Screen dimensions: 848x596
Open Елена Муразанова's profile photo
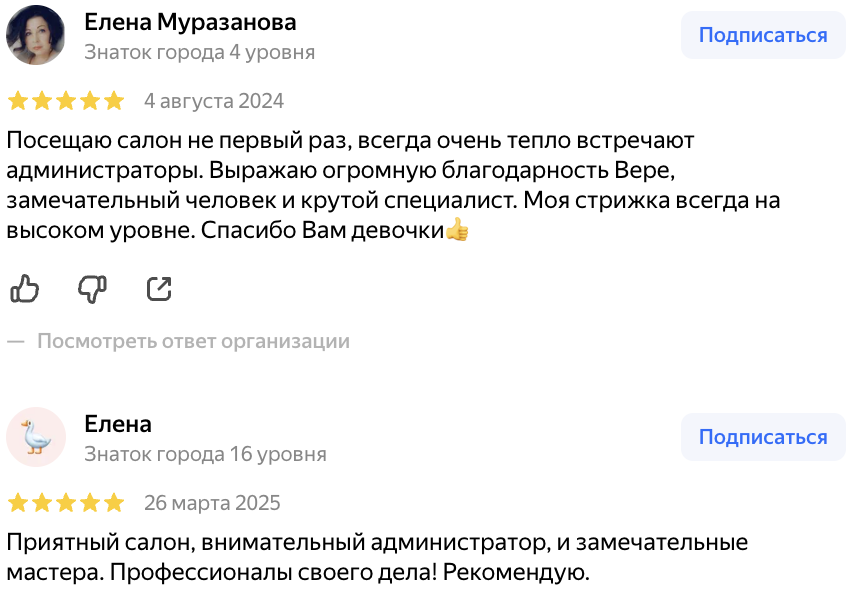coord(36,36)
